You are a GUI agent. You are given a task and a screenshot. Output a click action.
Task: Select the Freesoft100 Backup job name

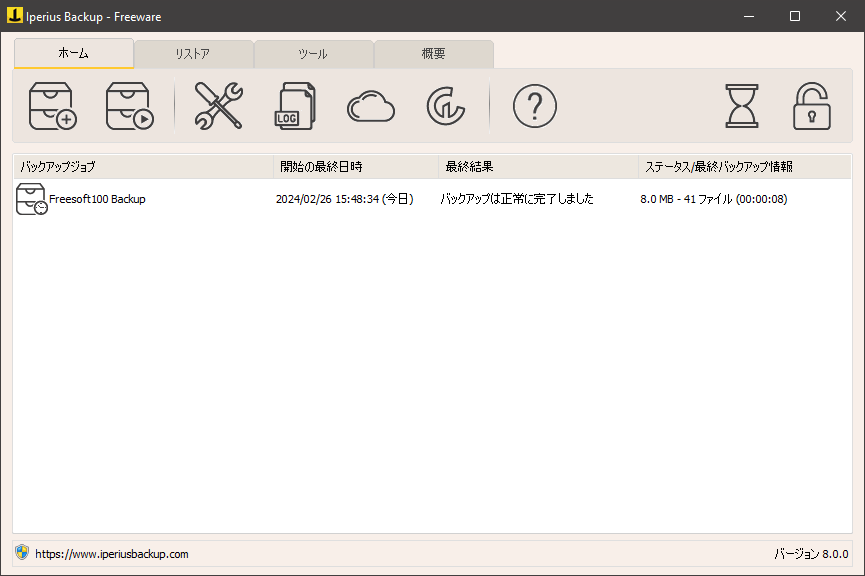[97, 199]
